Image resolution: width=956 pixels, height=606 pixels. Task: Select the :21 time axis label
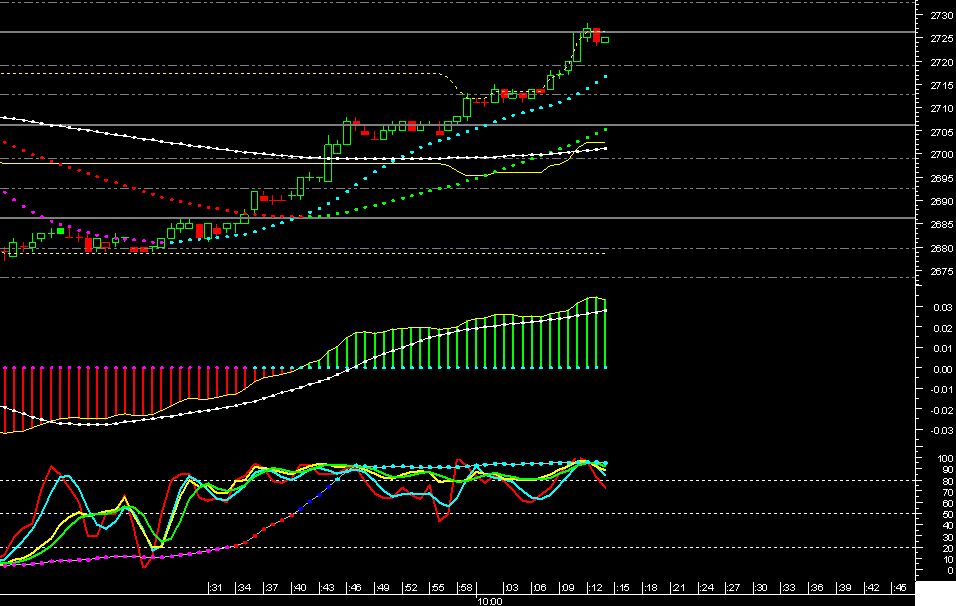click(679, 588)
